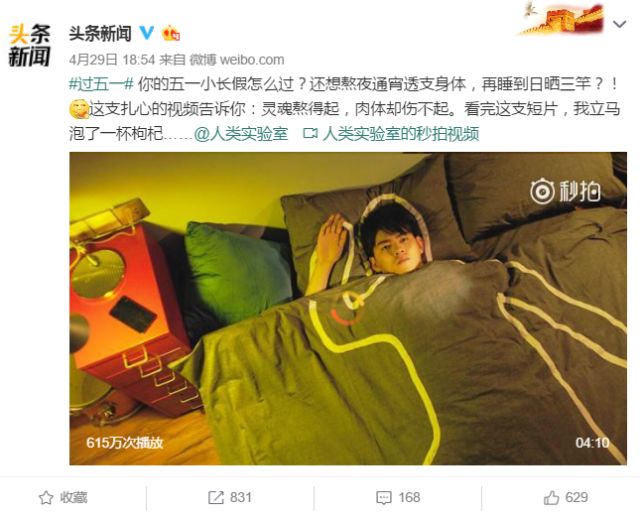This screenshot has width=640, height=518.
Task: Click the blue verified V badge
Action: pyautogui.click(x=147, y=33)
